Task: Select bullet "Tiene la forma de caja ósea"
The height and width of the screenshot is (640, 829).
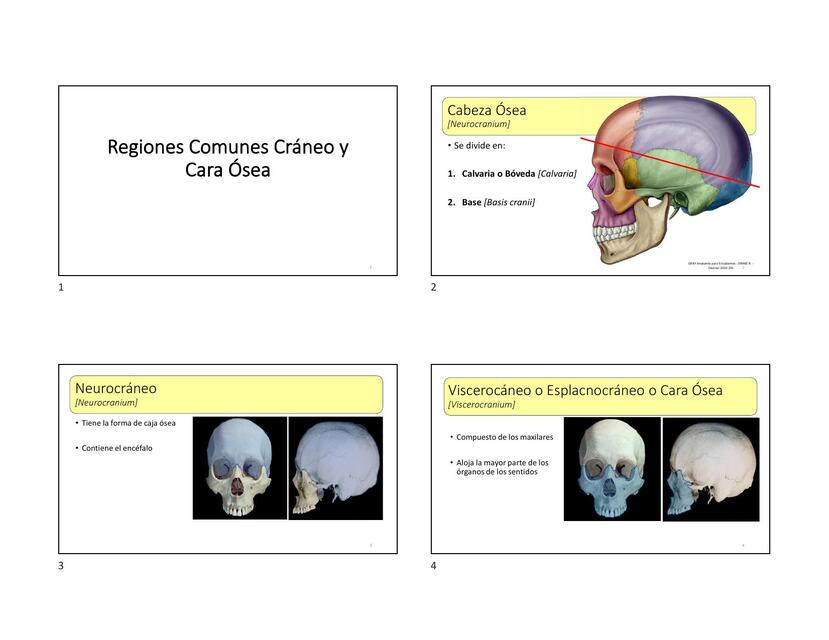Action: click(x=128, y=423)
